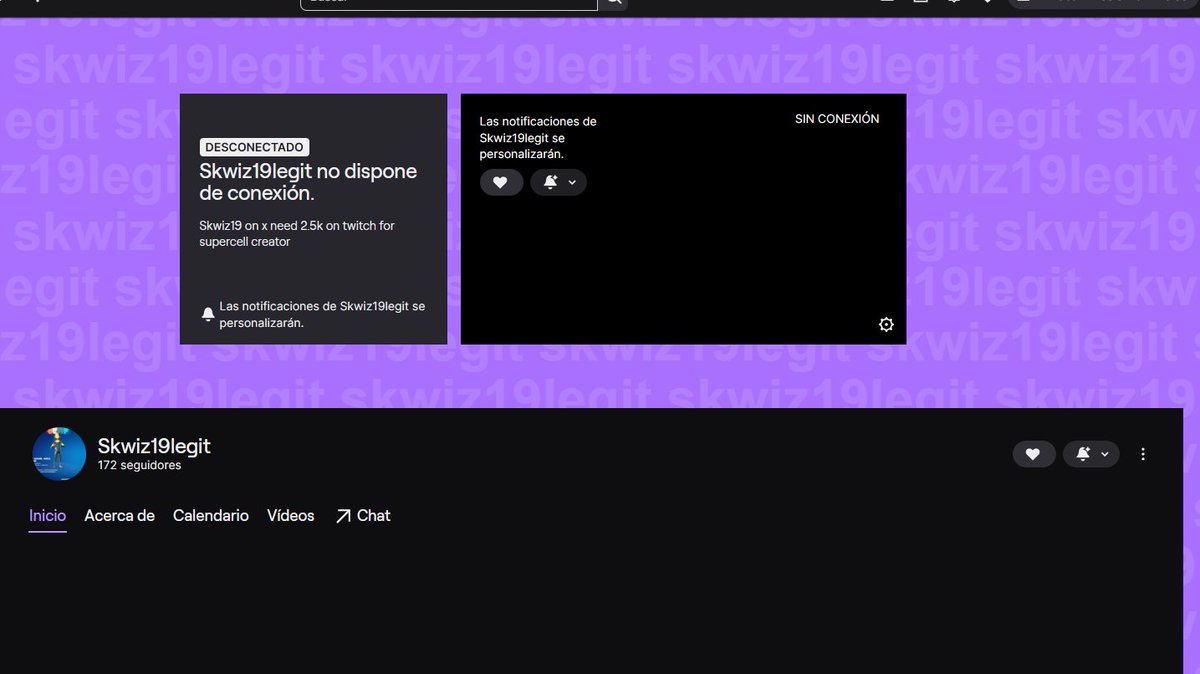This screenshot has height=674, width=1200.
Task: Open the player settings gear
Action: tap(886, 324)
